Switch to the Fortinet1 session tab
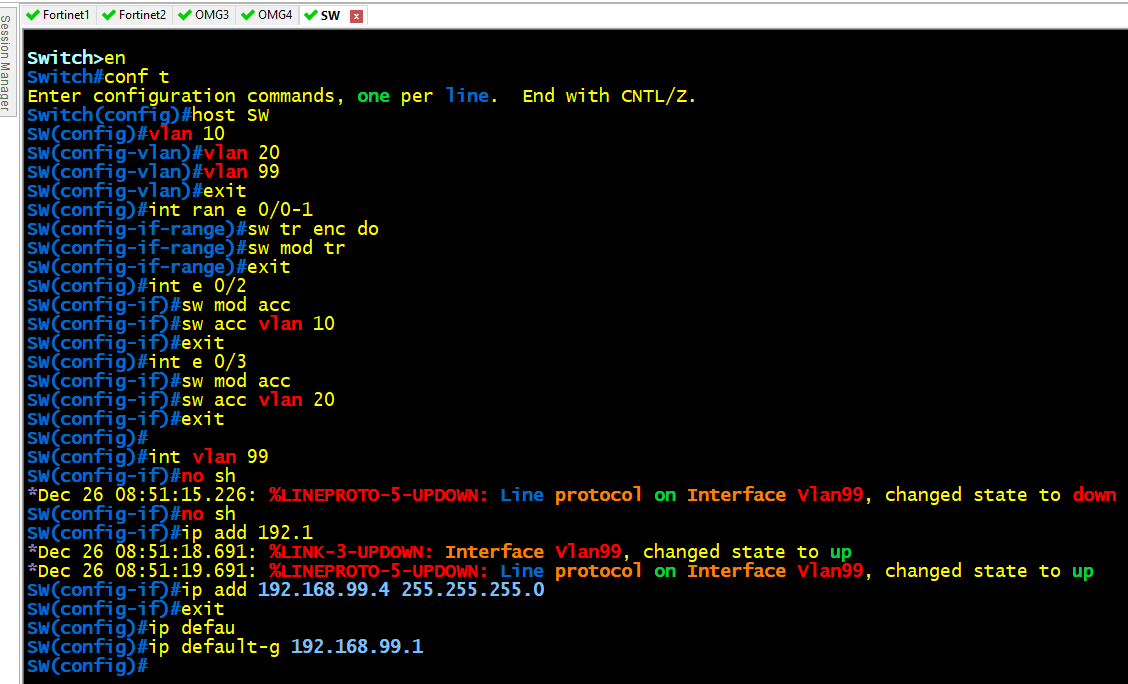Image resolution: width=1128 pixels, height=684 pixels. (65, 15)
